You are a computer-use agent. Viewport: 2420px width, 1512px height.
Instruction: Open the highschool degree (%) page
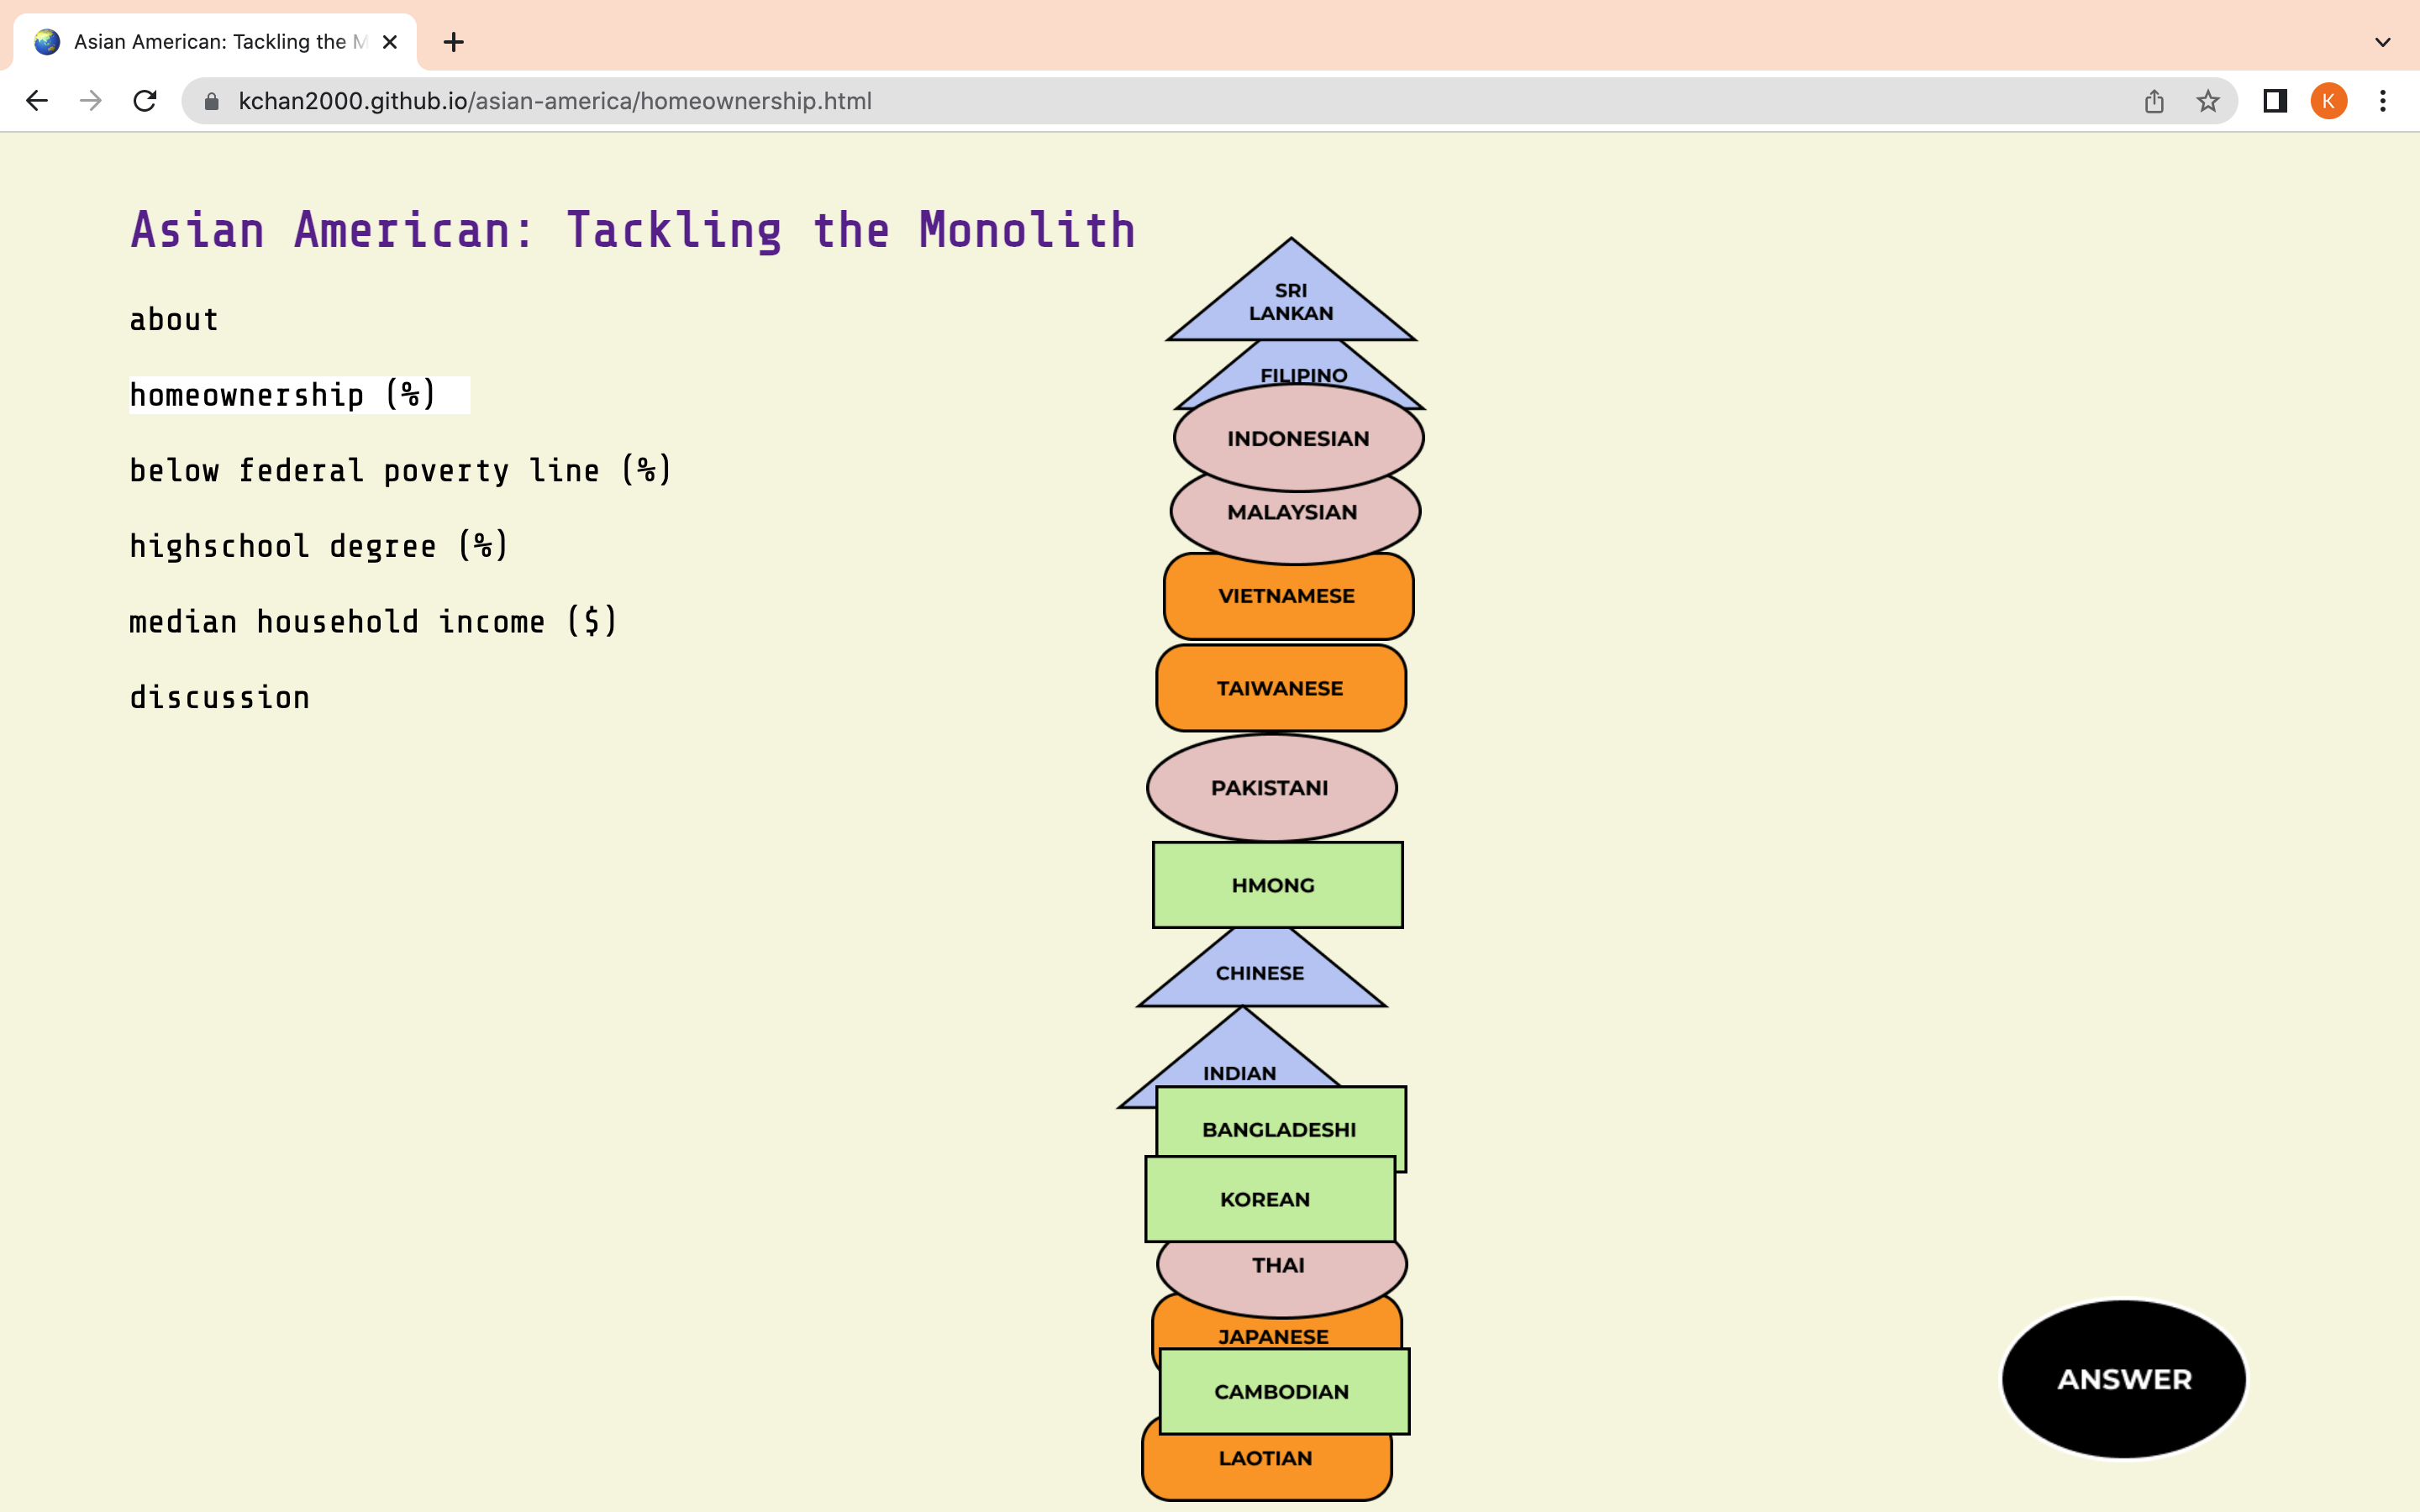pyautogui.click(x=319, y=546)
